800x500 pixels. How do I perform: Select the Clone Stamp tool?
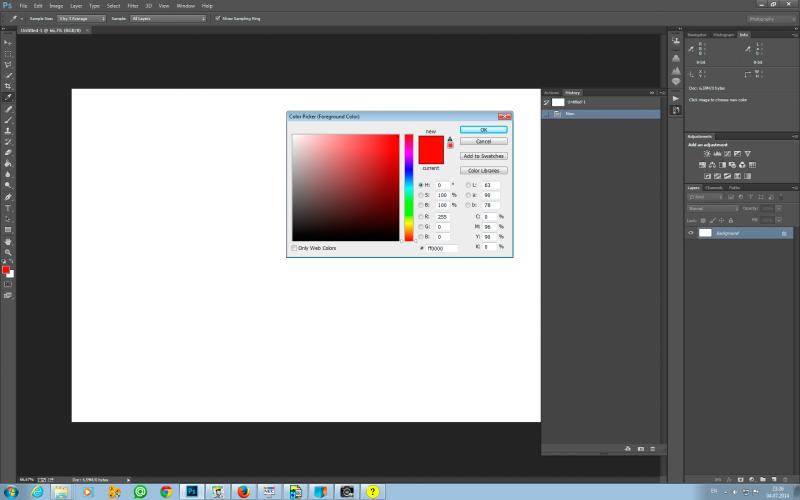coord(8,131)
